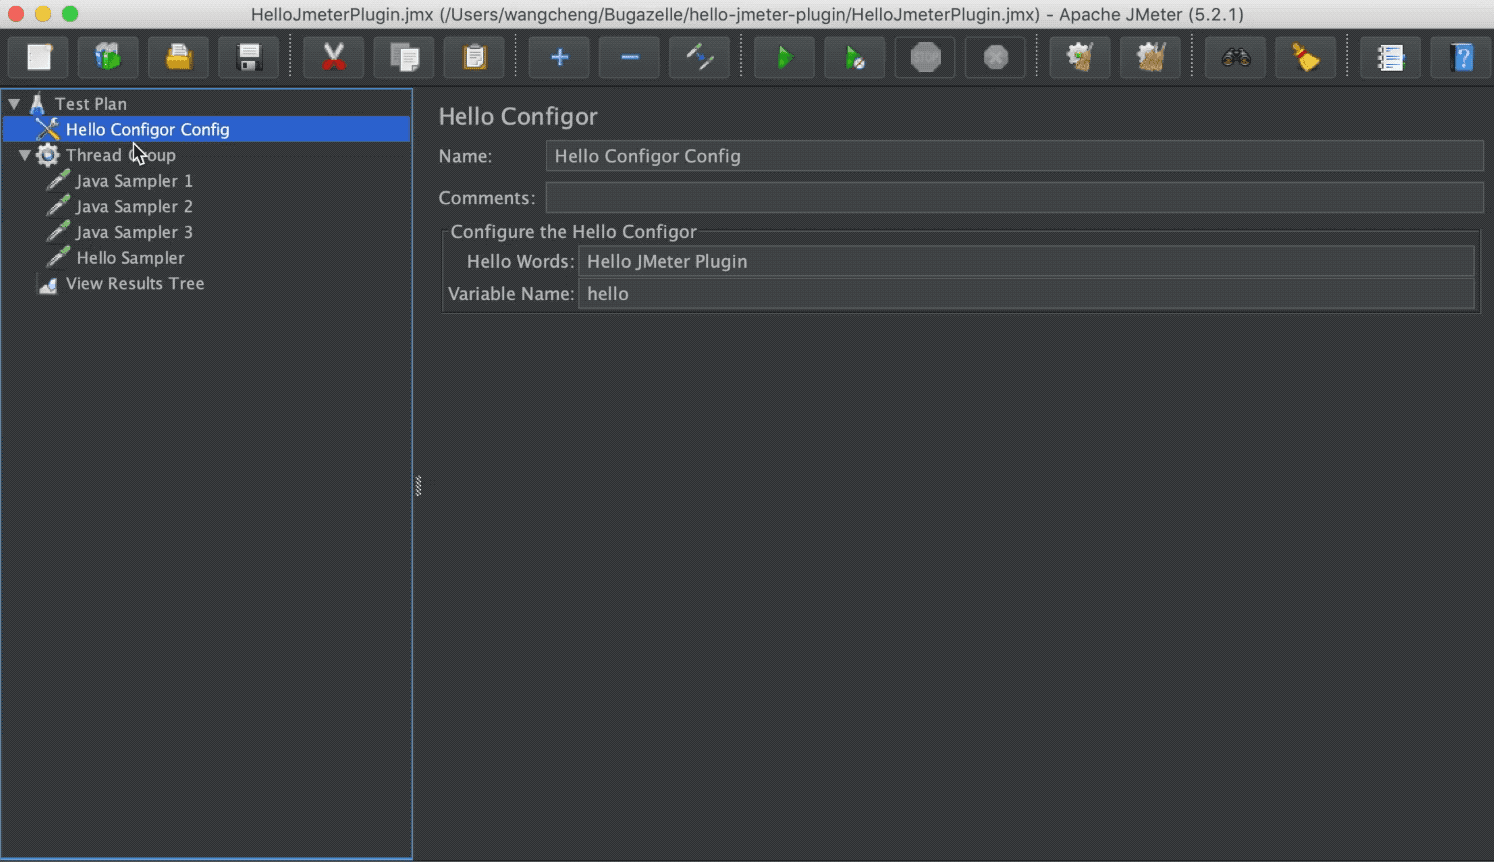Select Java Sampler 2 in tree
Screen dimensions: 1494x862
pos(134,207)
